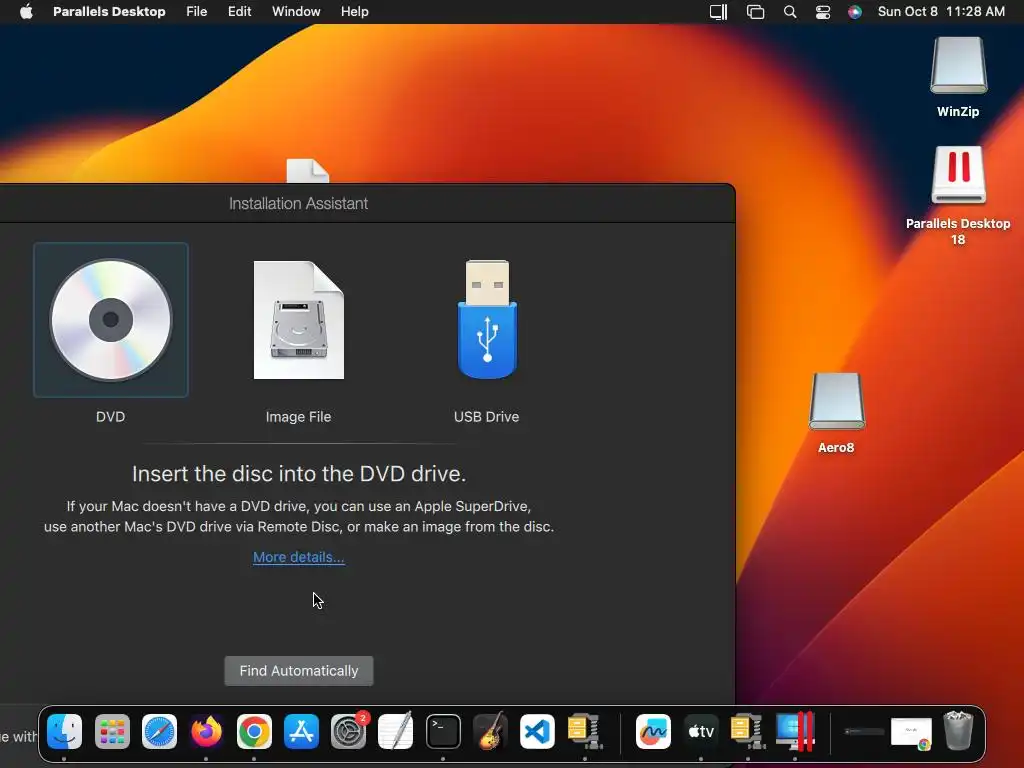Open the Window menu
Viewport: 1024px width, 768px height.
tap(296, 12)
